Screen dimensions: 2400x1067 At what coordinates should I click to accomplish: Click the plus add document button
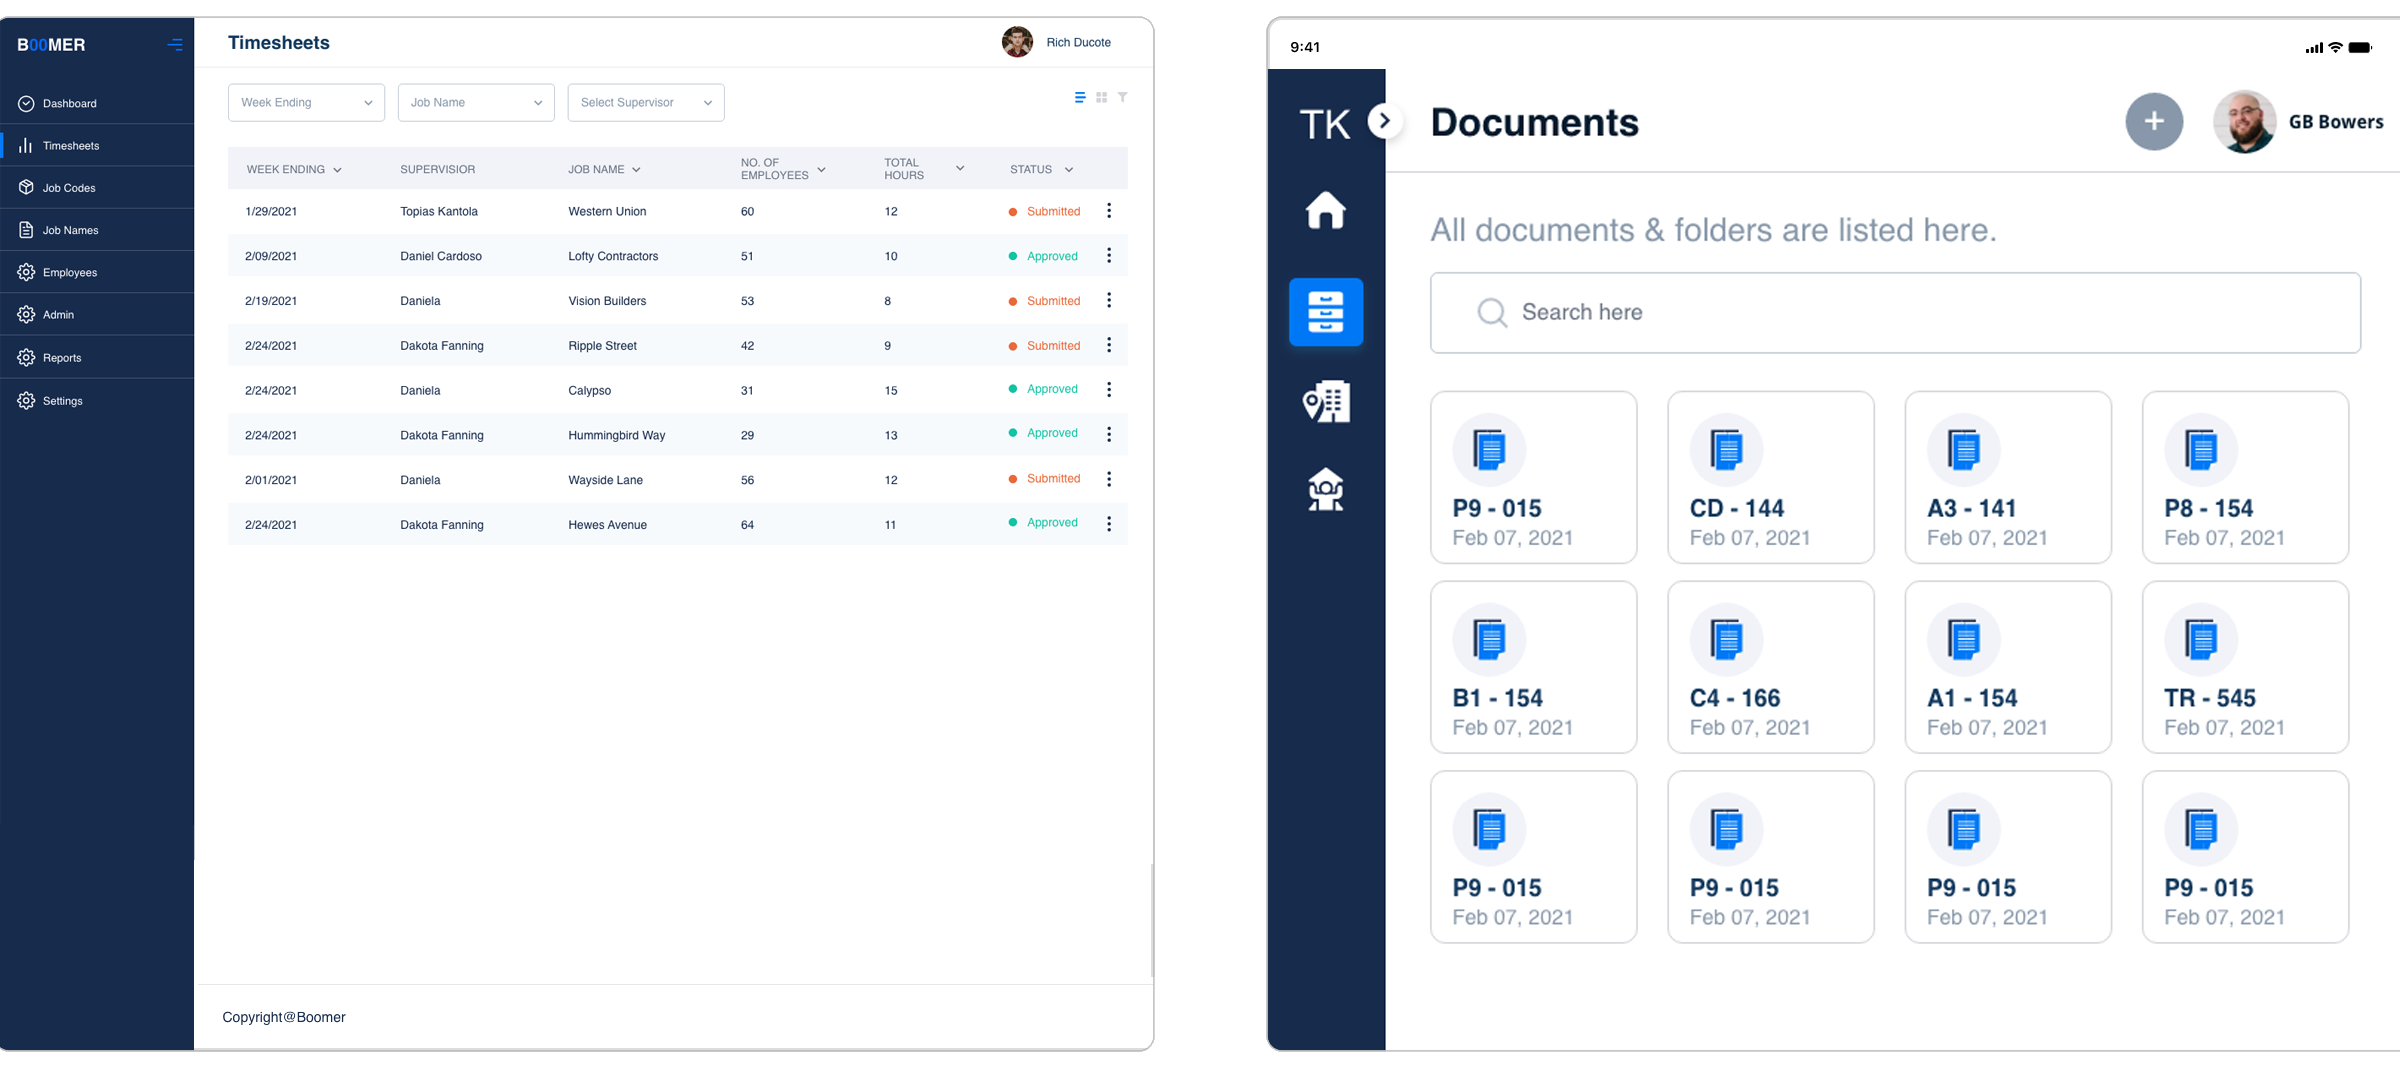pos(2153,122)
